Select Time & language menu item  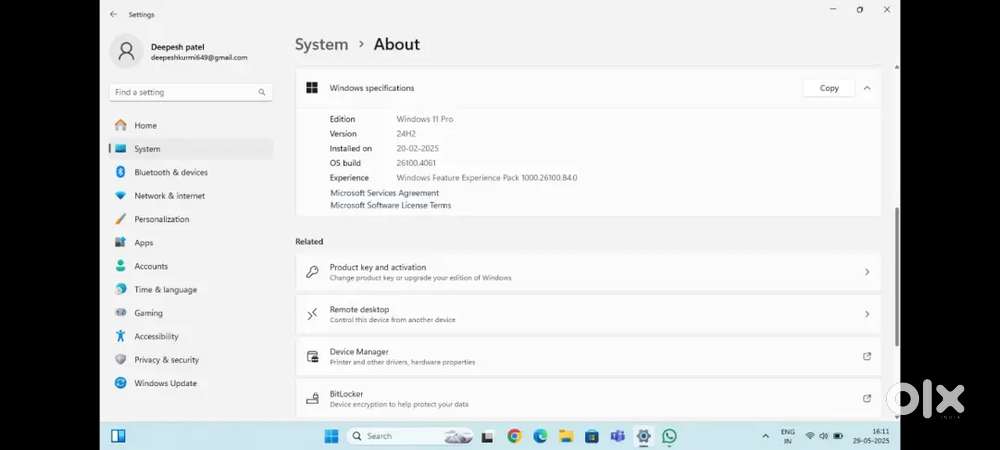[165, 290]
